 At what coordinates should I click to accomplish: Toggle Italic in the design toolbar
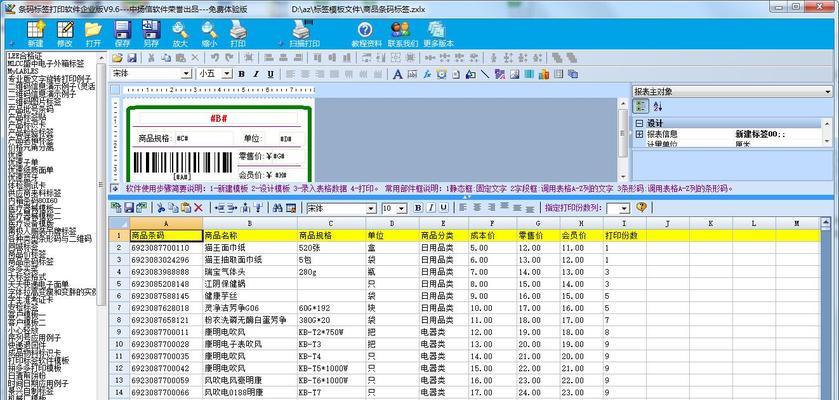click(x=256, y=74)
